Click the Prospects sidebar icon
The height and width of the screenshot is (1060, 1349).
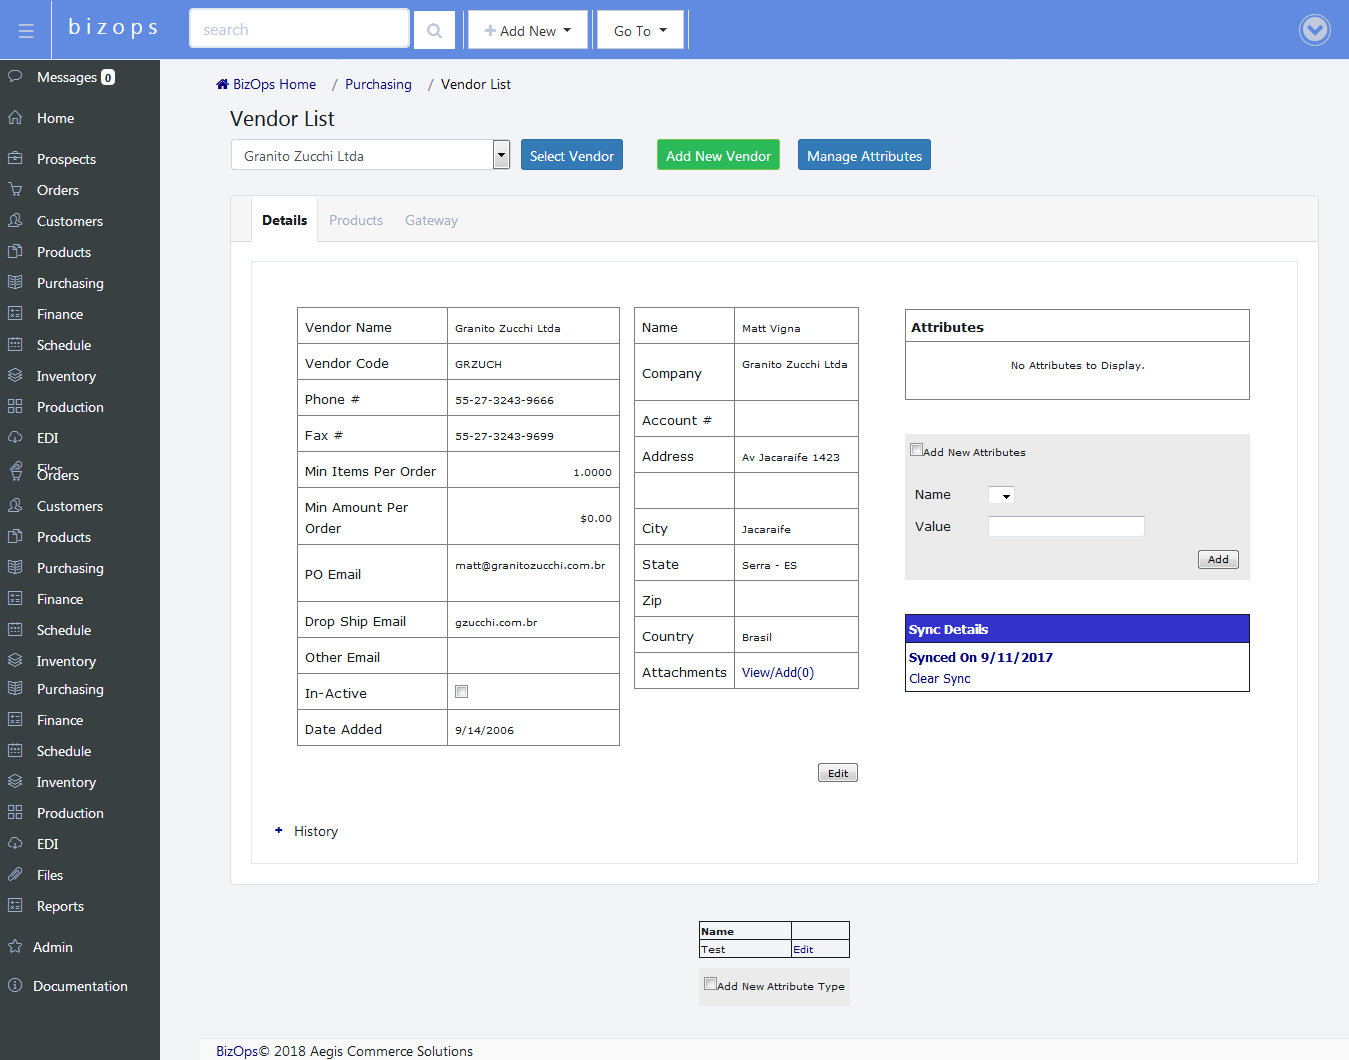pyautogui.click(x=15, y=158)
